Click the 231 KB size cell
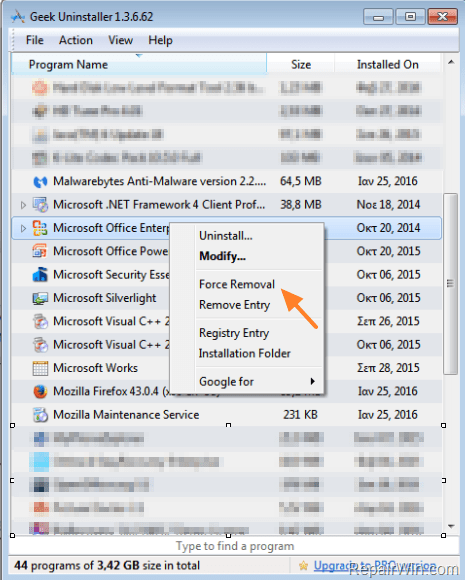This screenshot has width=465, height=580. (300, 415)
